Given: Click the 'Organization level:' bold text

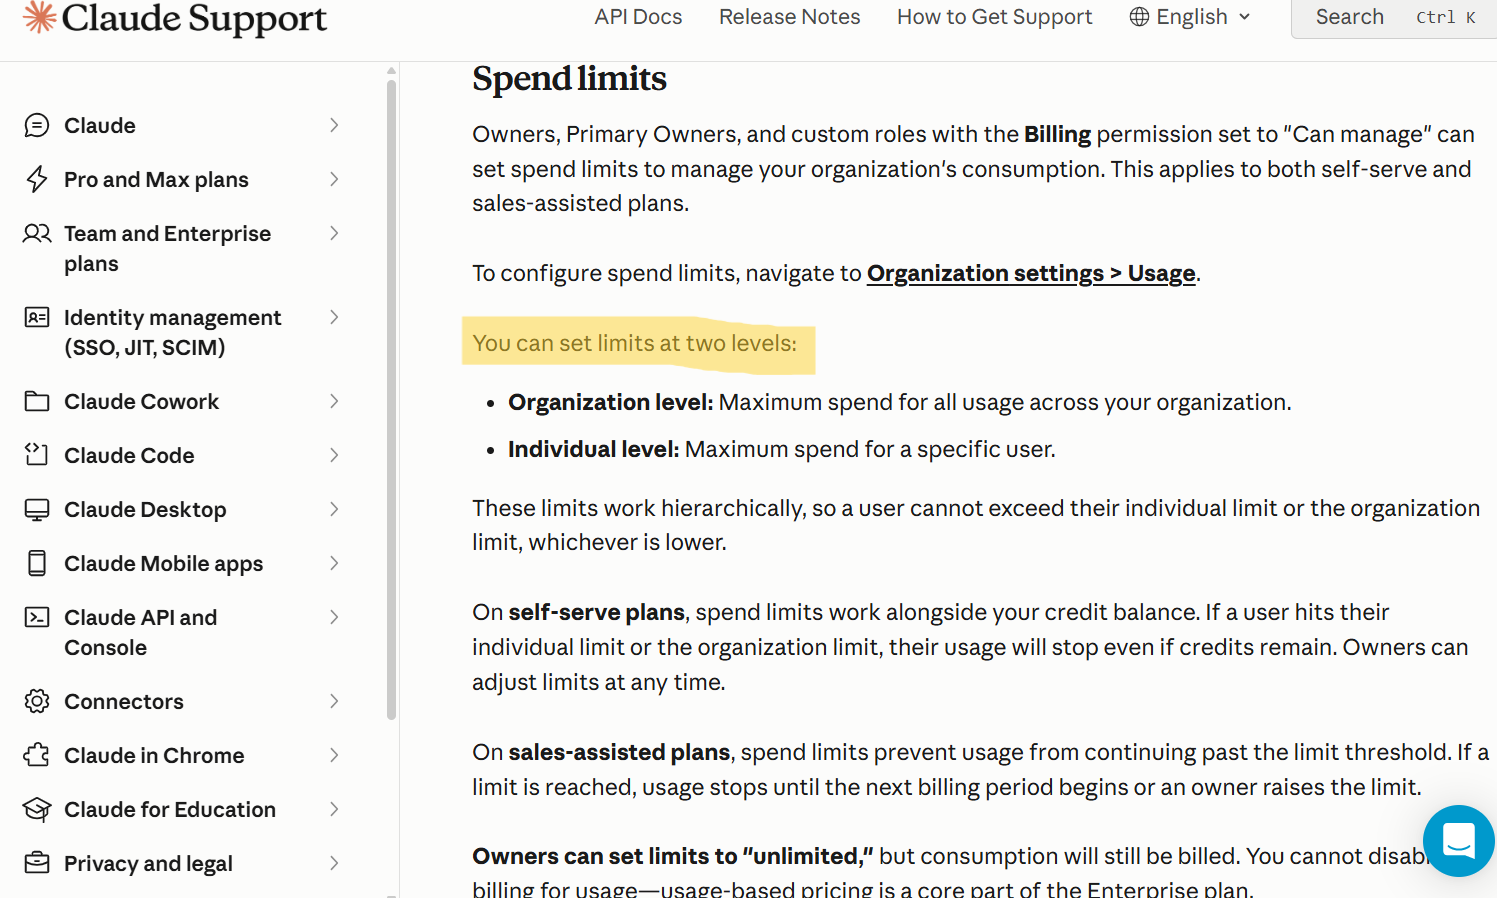Looking at the screenshot, I should pyautogui.click(x=610, y=402).
